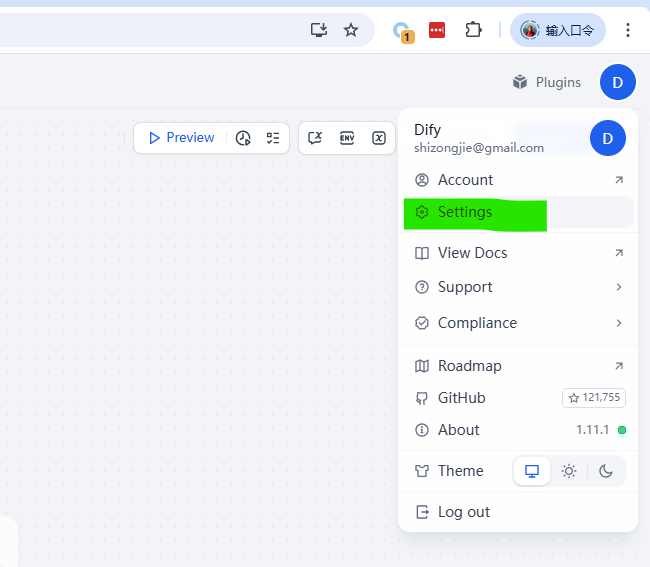Open the GitHub menu entry

518,398
